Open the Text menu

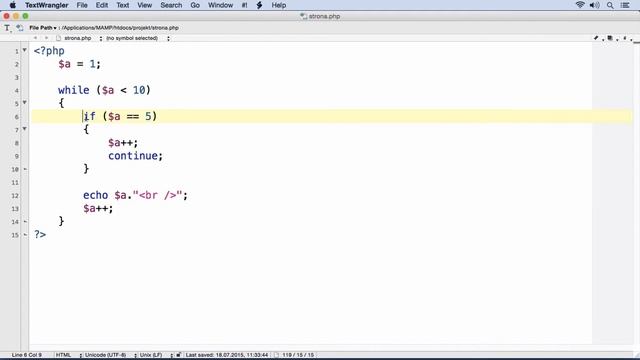122,5
